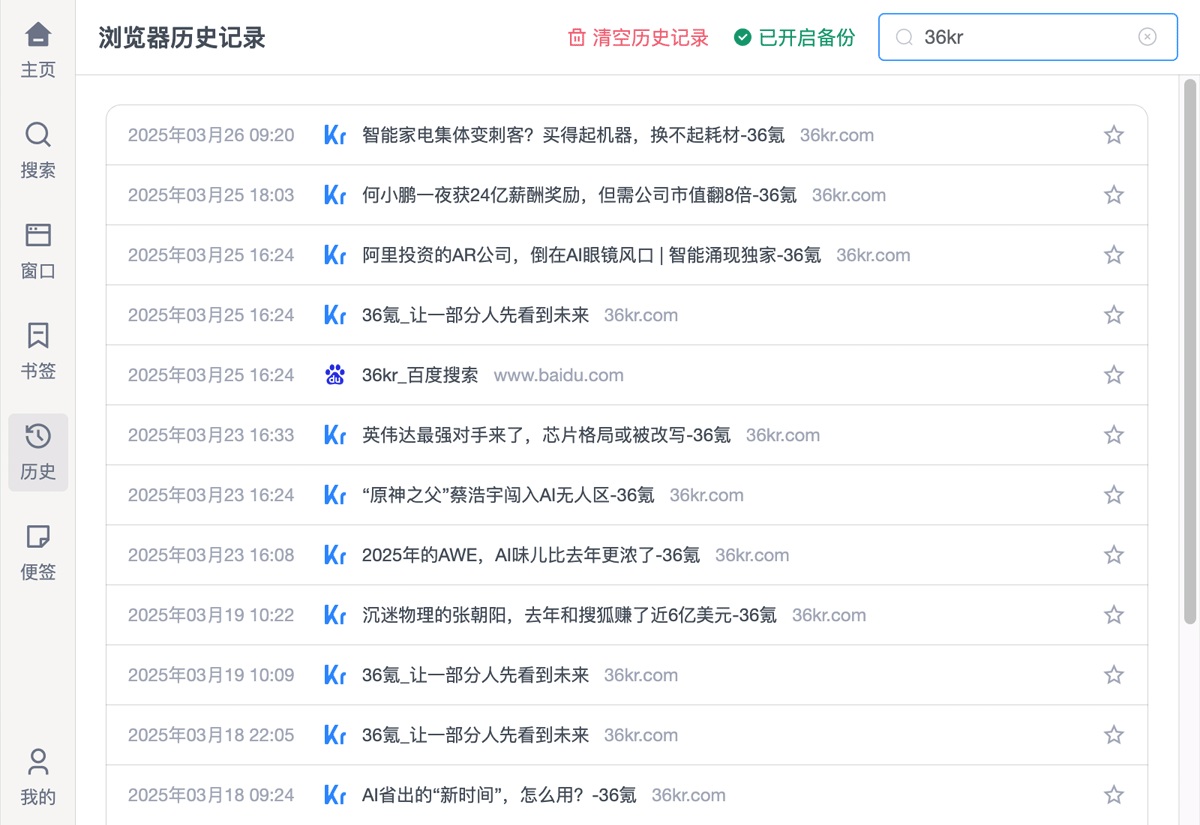Open 何小鹏一夜获24亿薪酬奖励 history link
The width and height of the screenshot is (1200, 825).
point(579,195)
